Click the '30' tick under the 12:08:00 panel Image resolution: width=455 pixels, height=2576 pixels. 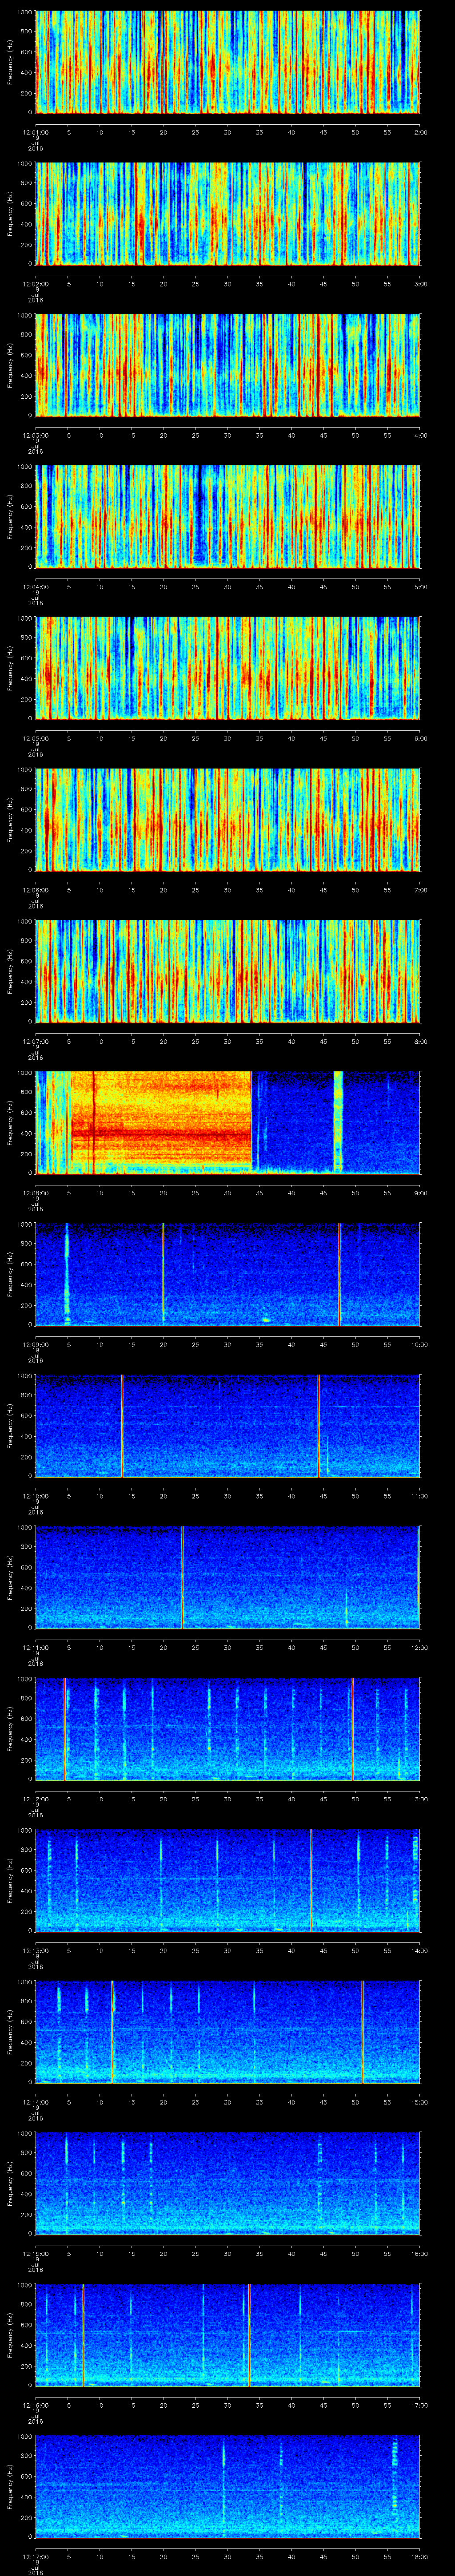[228, 1193]
